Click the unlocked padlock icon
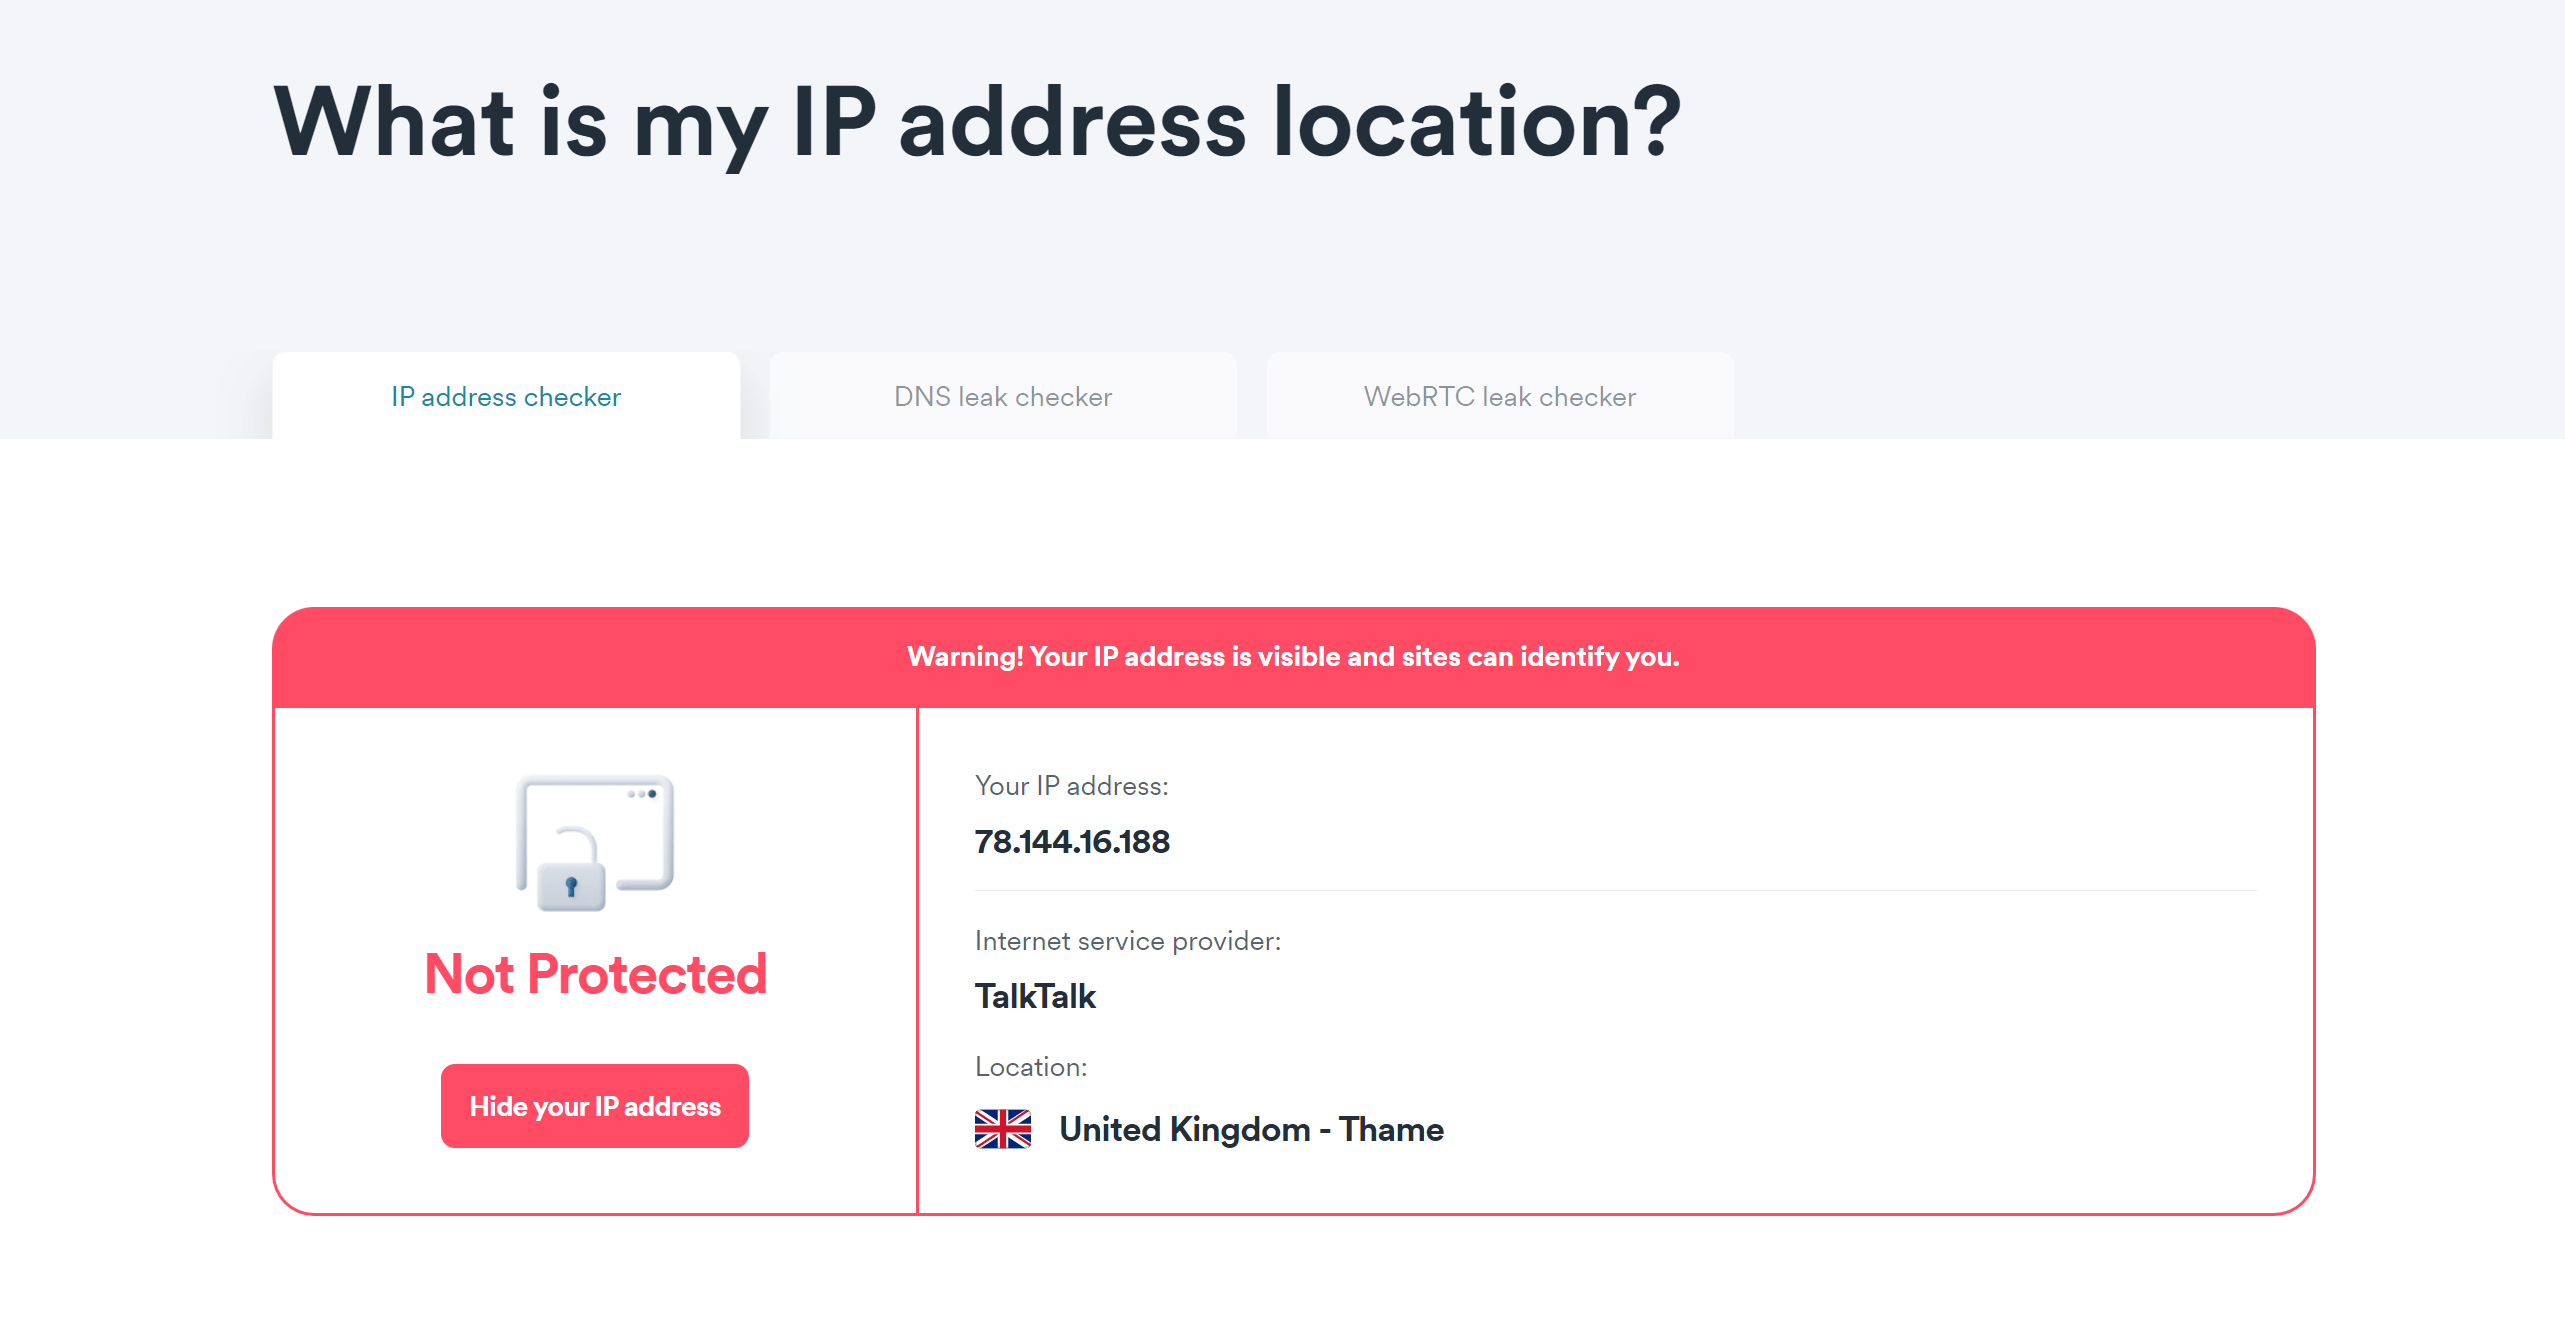The height and width of the screenshot is (1330, 2565). tap(571, 872)
